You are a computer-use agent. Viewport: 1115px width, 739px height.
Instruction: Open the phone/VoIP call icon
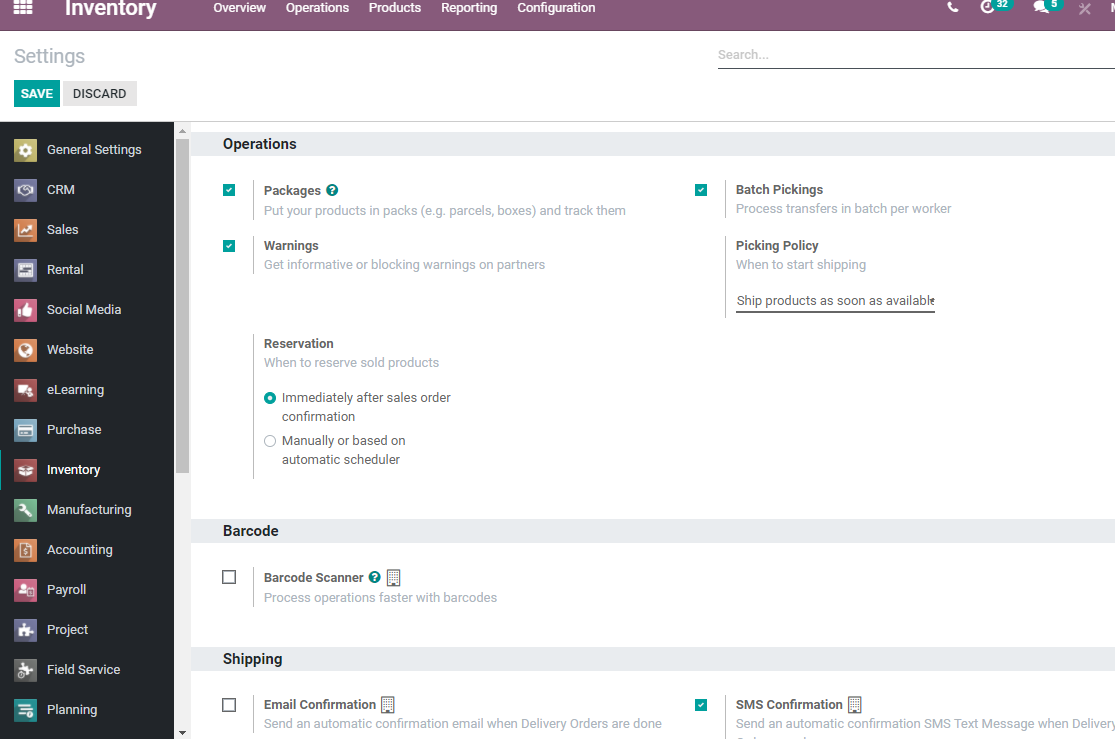[951, 8]
